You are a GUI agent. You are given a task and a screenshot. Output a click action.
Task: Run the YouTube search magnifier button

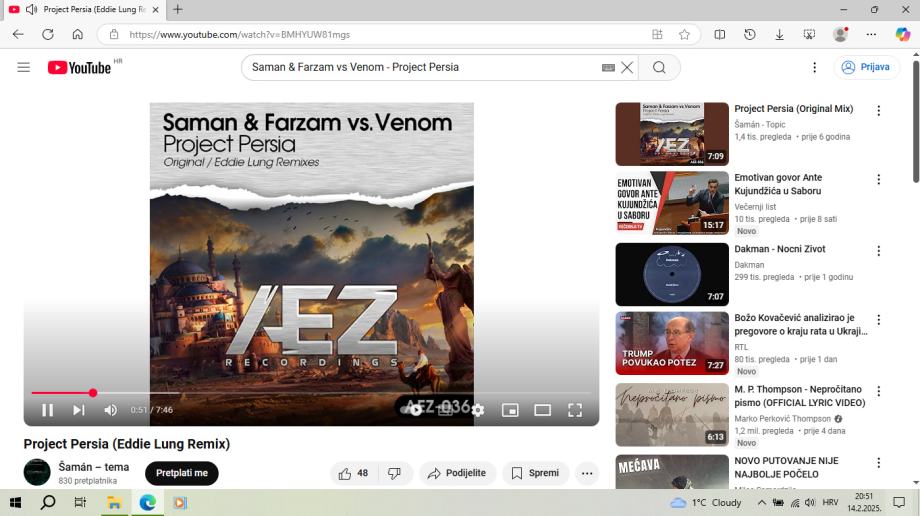click(659, 68)
